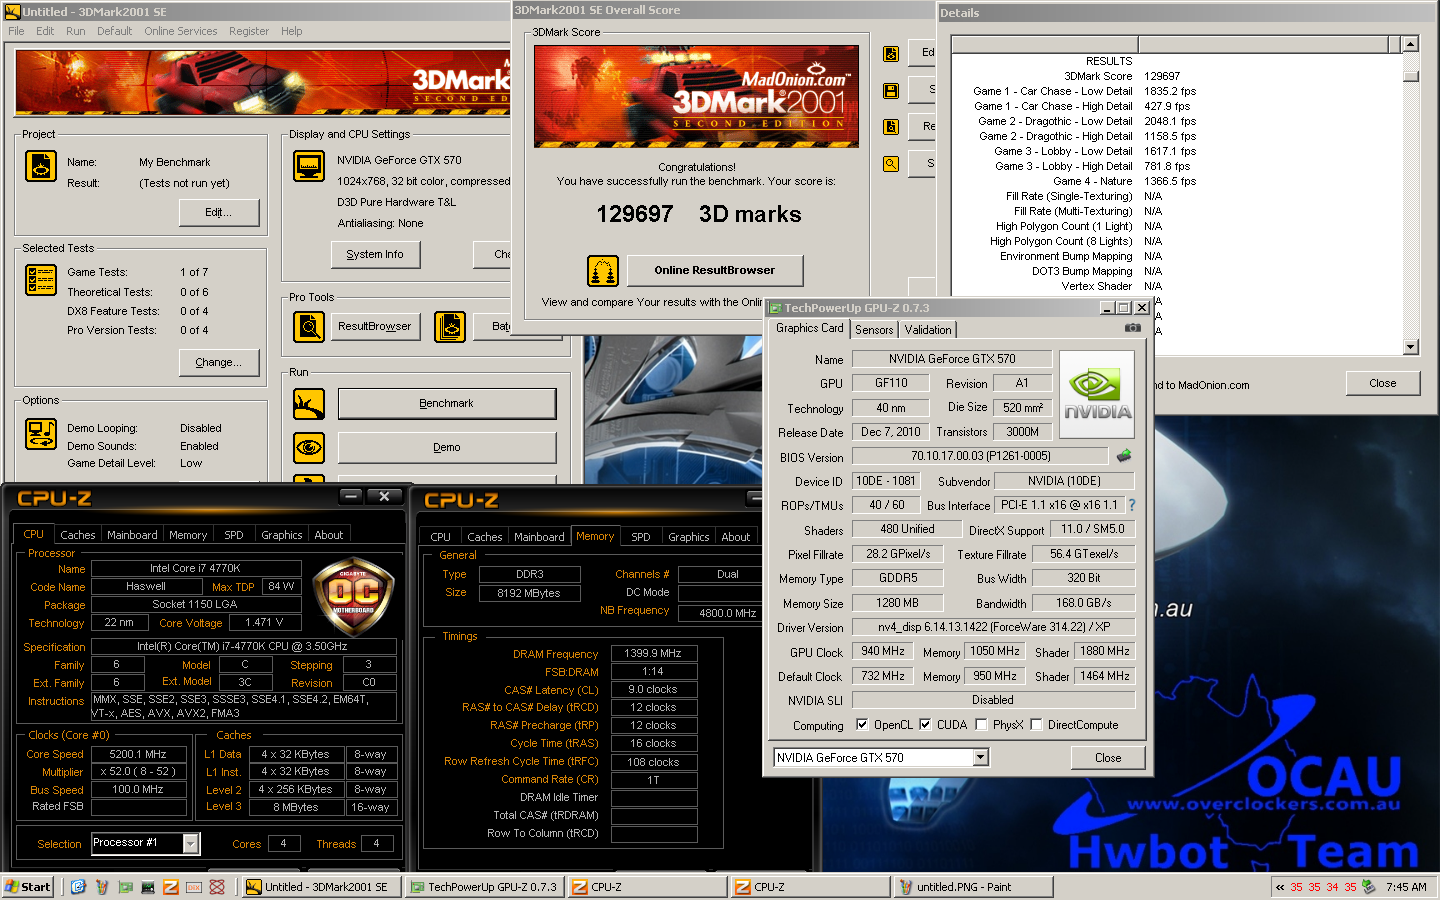Click the DRAM Frequency 1399.9 MHz value
Image resolution: width=1440 pixels, height=900 pixels.
pos(653,653)
